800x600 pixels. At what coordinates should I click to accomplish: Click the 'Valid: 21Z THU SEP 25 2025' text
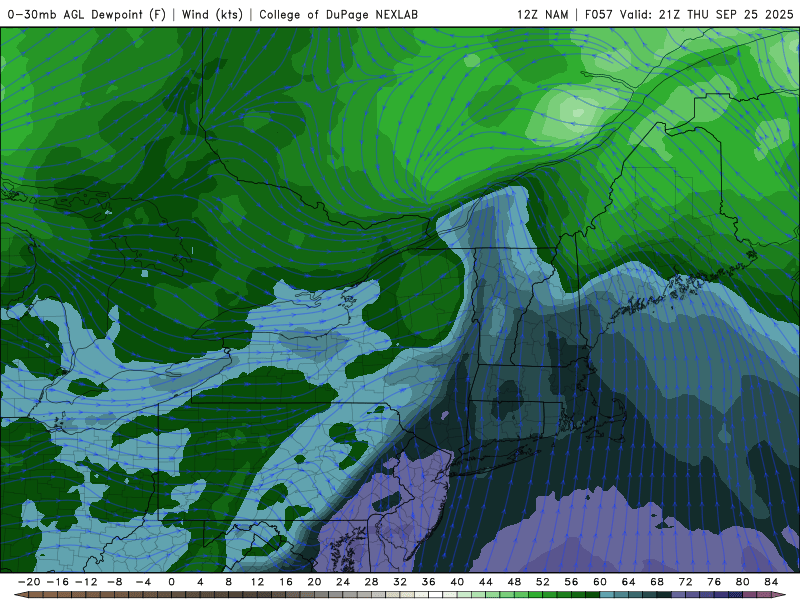(707, 14)
